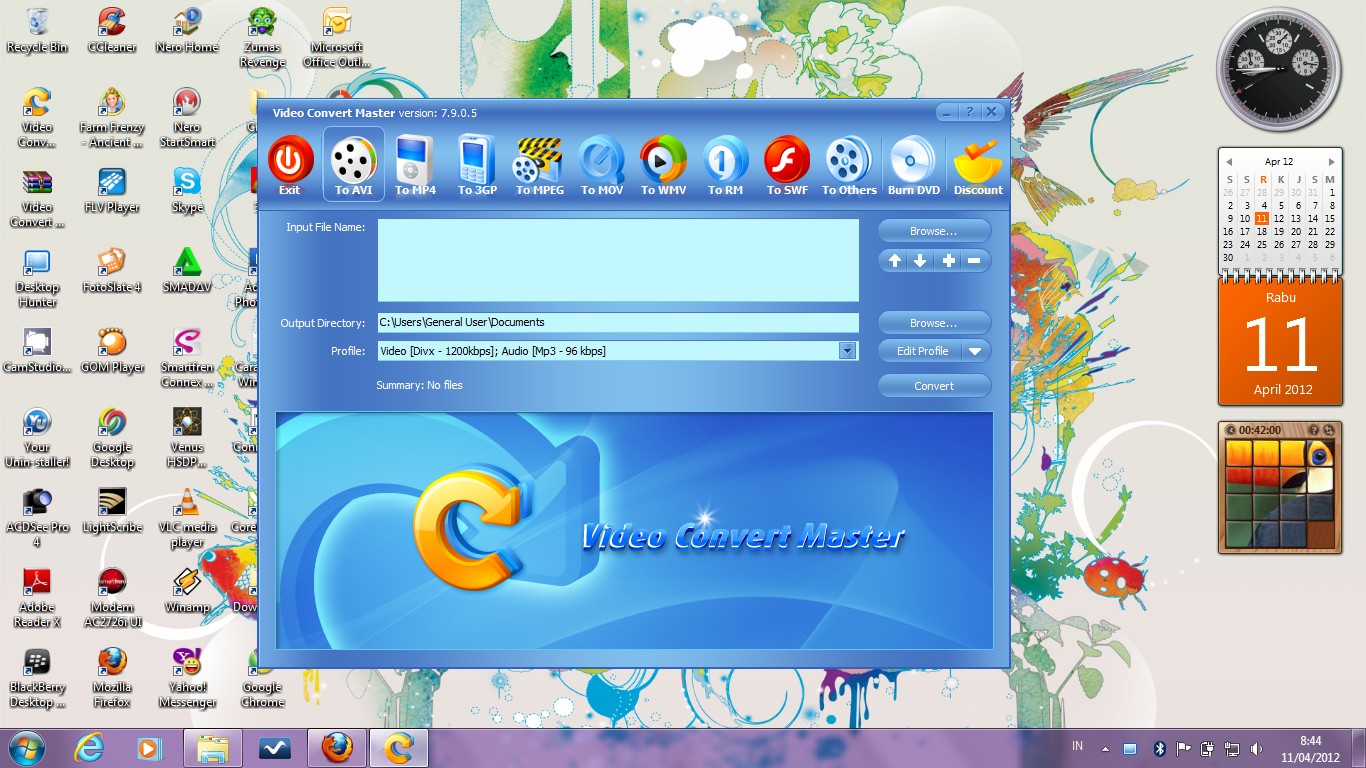
Task: Choose the To 3GP converter
Action: (476, 165)
